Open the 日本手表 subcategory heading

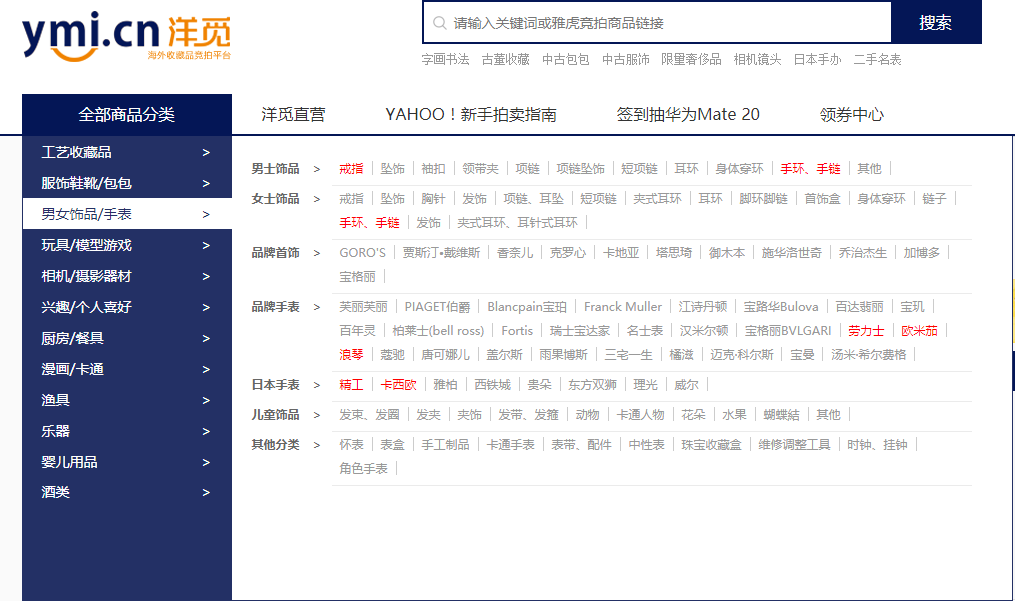275,385
